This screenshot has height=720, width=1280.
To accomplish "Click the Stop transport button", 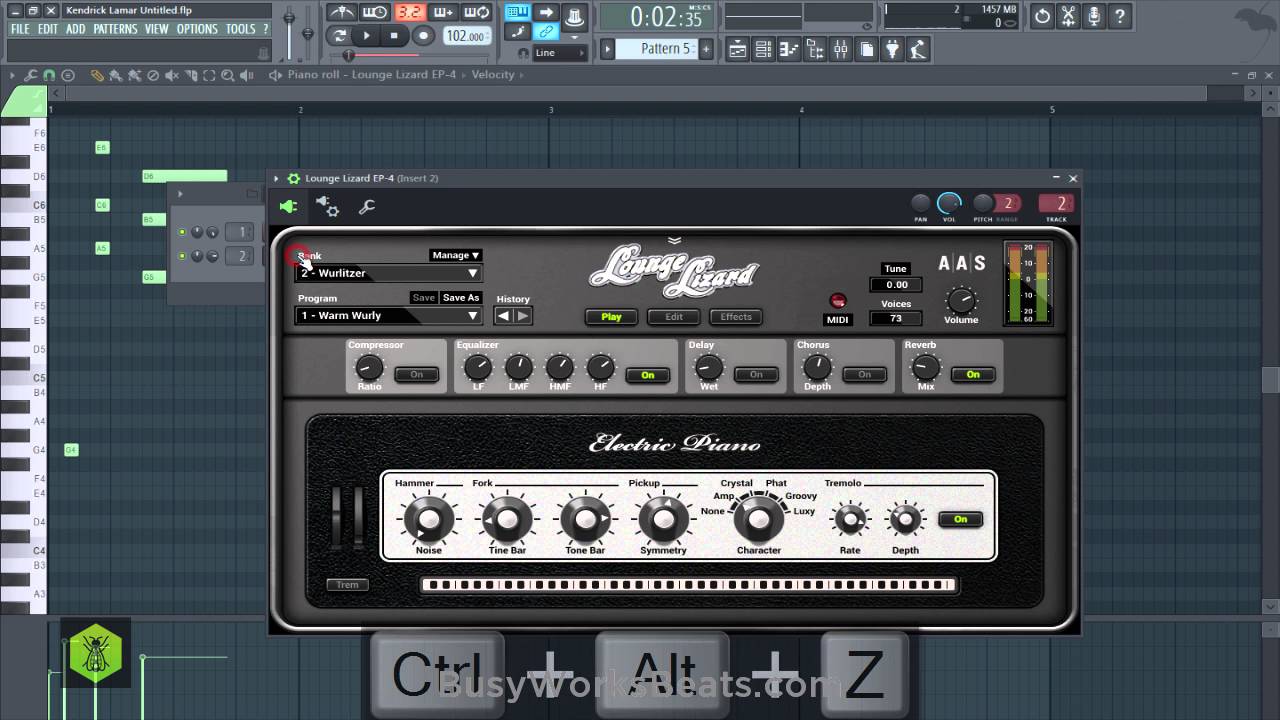I will pos(394,36).
